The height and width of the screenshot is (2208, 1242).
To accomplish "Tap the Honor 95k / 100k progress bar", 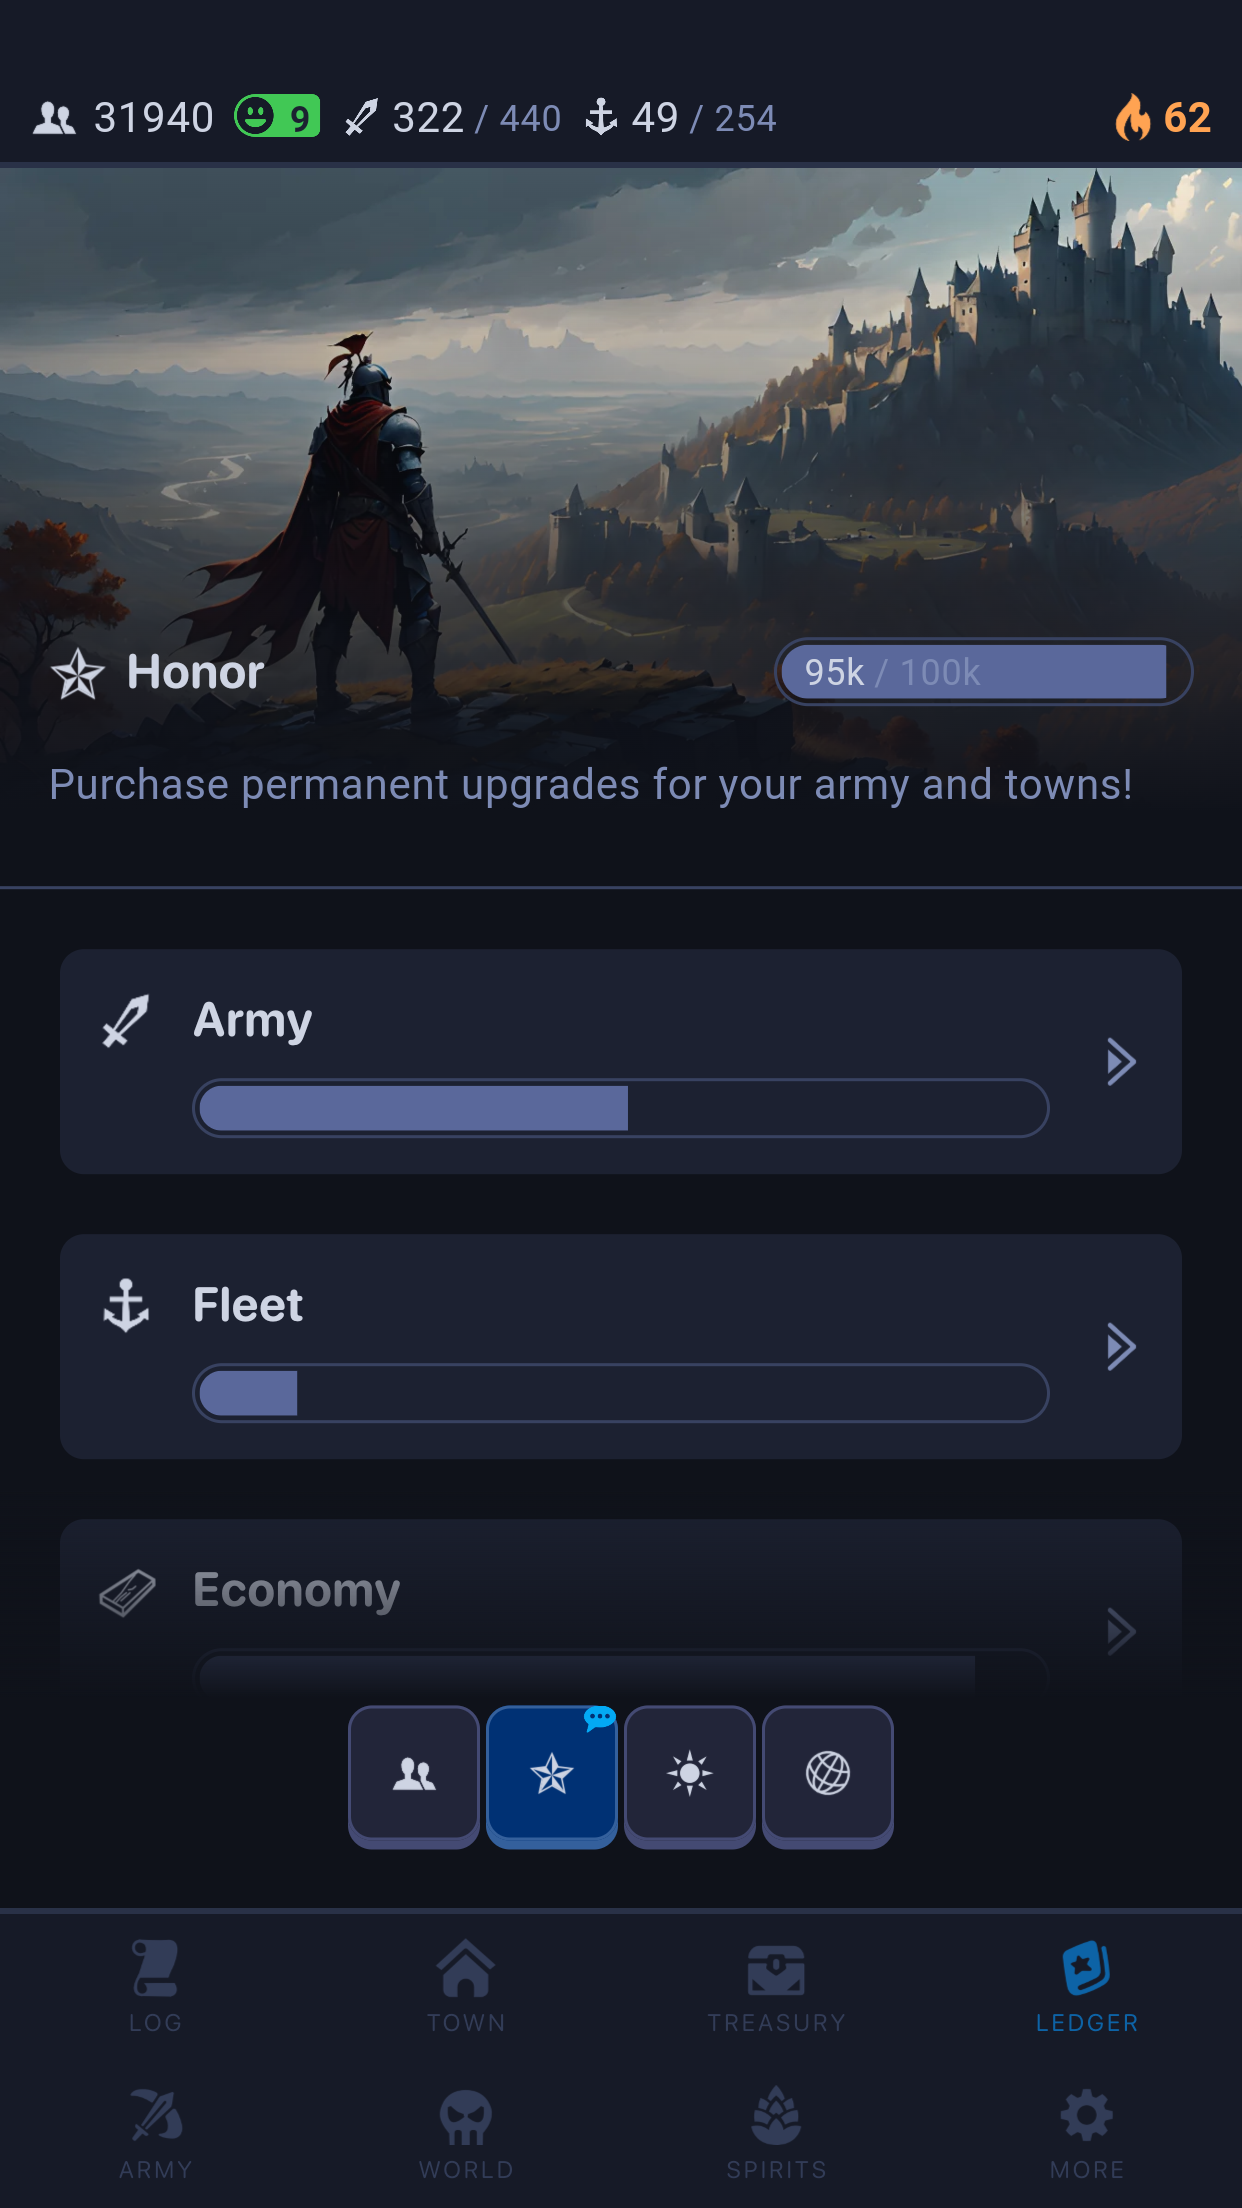I will [983, 672].
